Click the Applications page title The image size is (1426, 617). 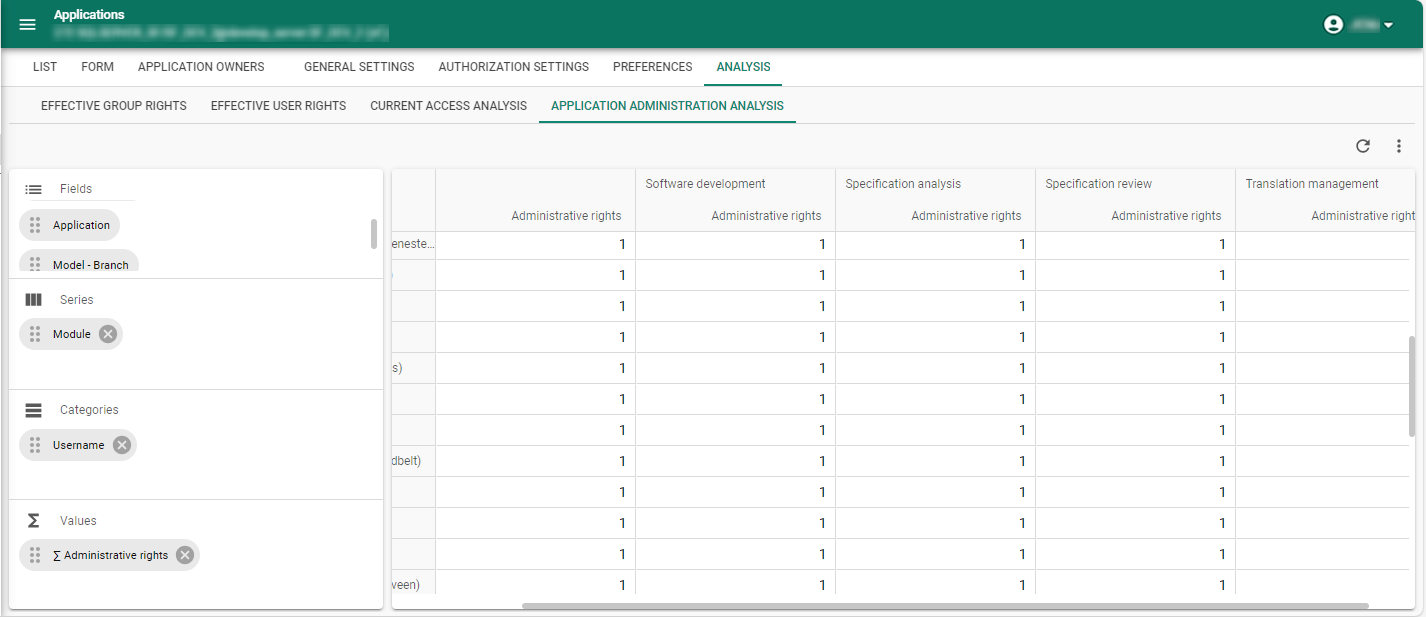point(89,15)
